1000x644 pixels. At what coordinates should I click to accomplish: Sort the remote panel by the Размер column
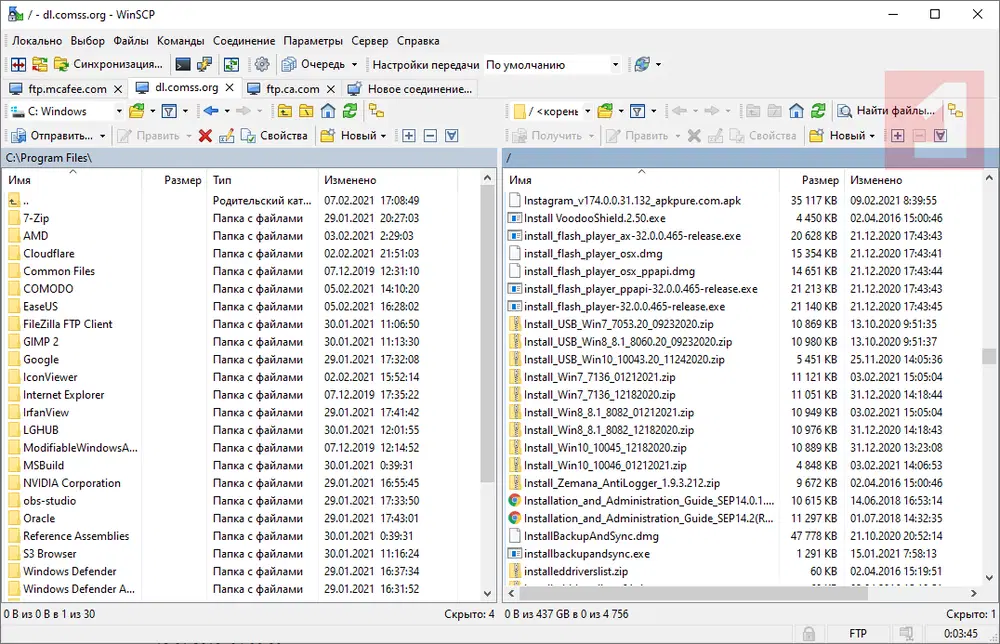[x=811, y=180]
